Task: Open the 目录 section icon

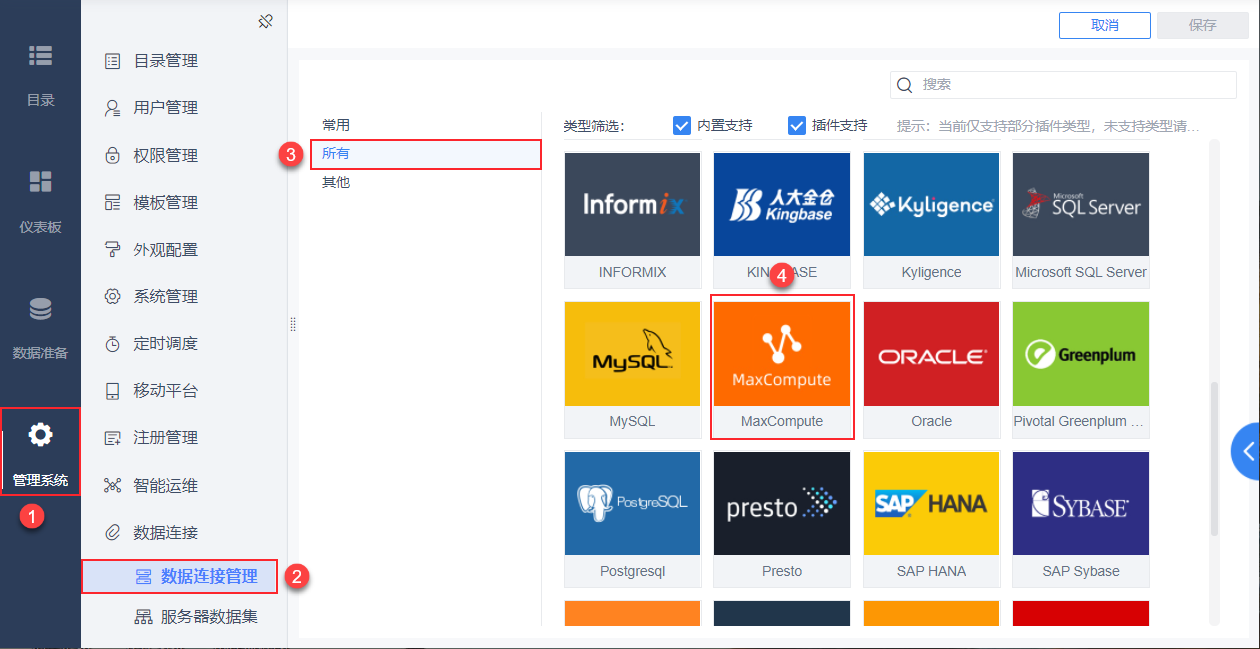Action: [40, 56]
